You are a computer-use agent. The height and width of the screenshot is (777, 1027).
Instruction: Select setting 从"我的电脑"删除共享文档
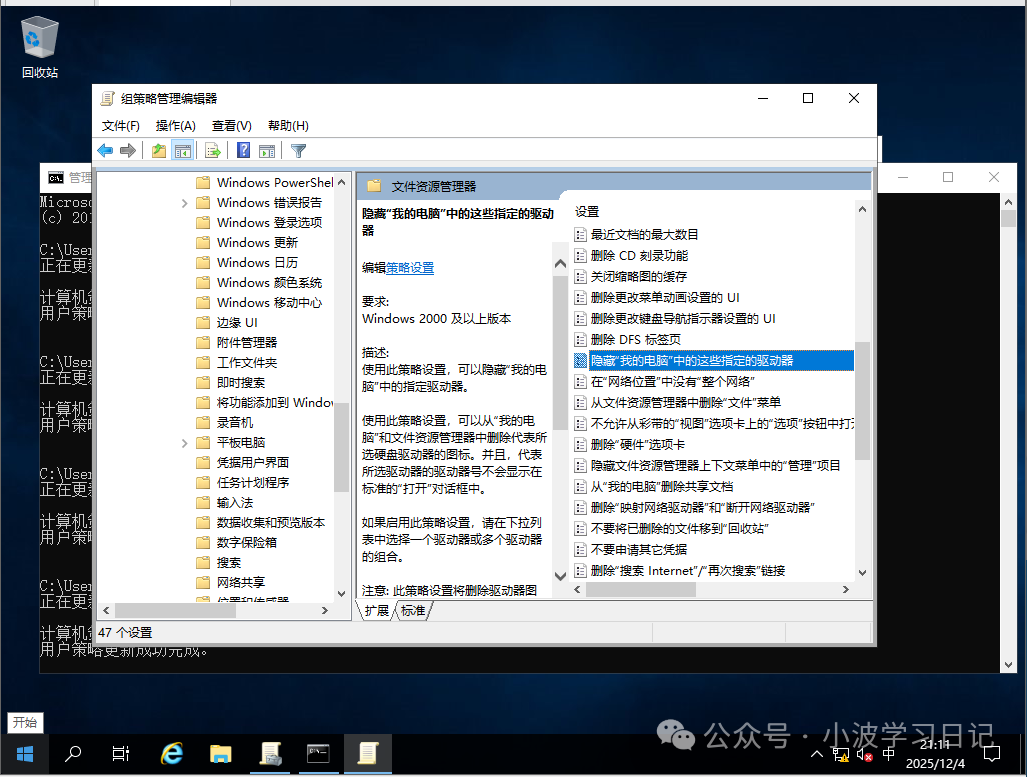pyautogui.click(x=662, y=487)
